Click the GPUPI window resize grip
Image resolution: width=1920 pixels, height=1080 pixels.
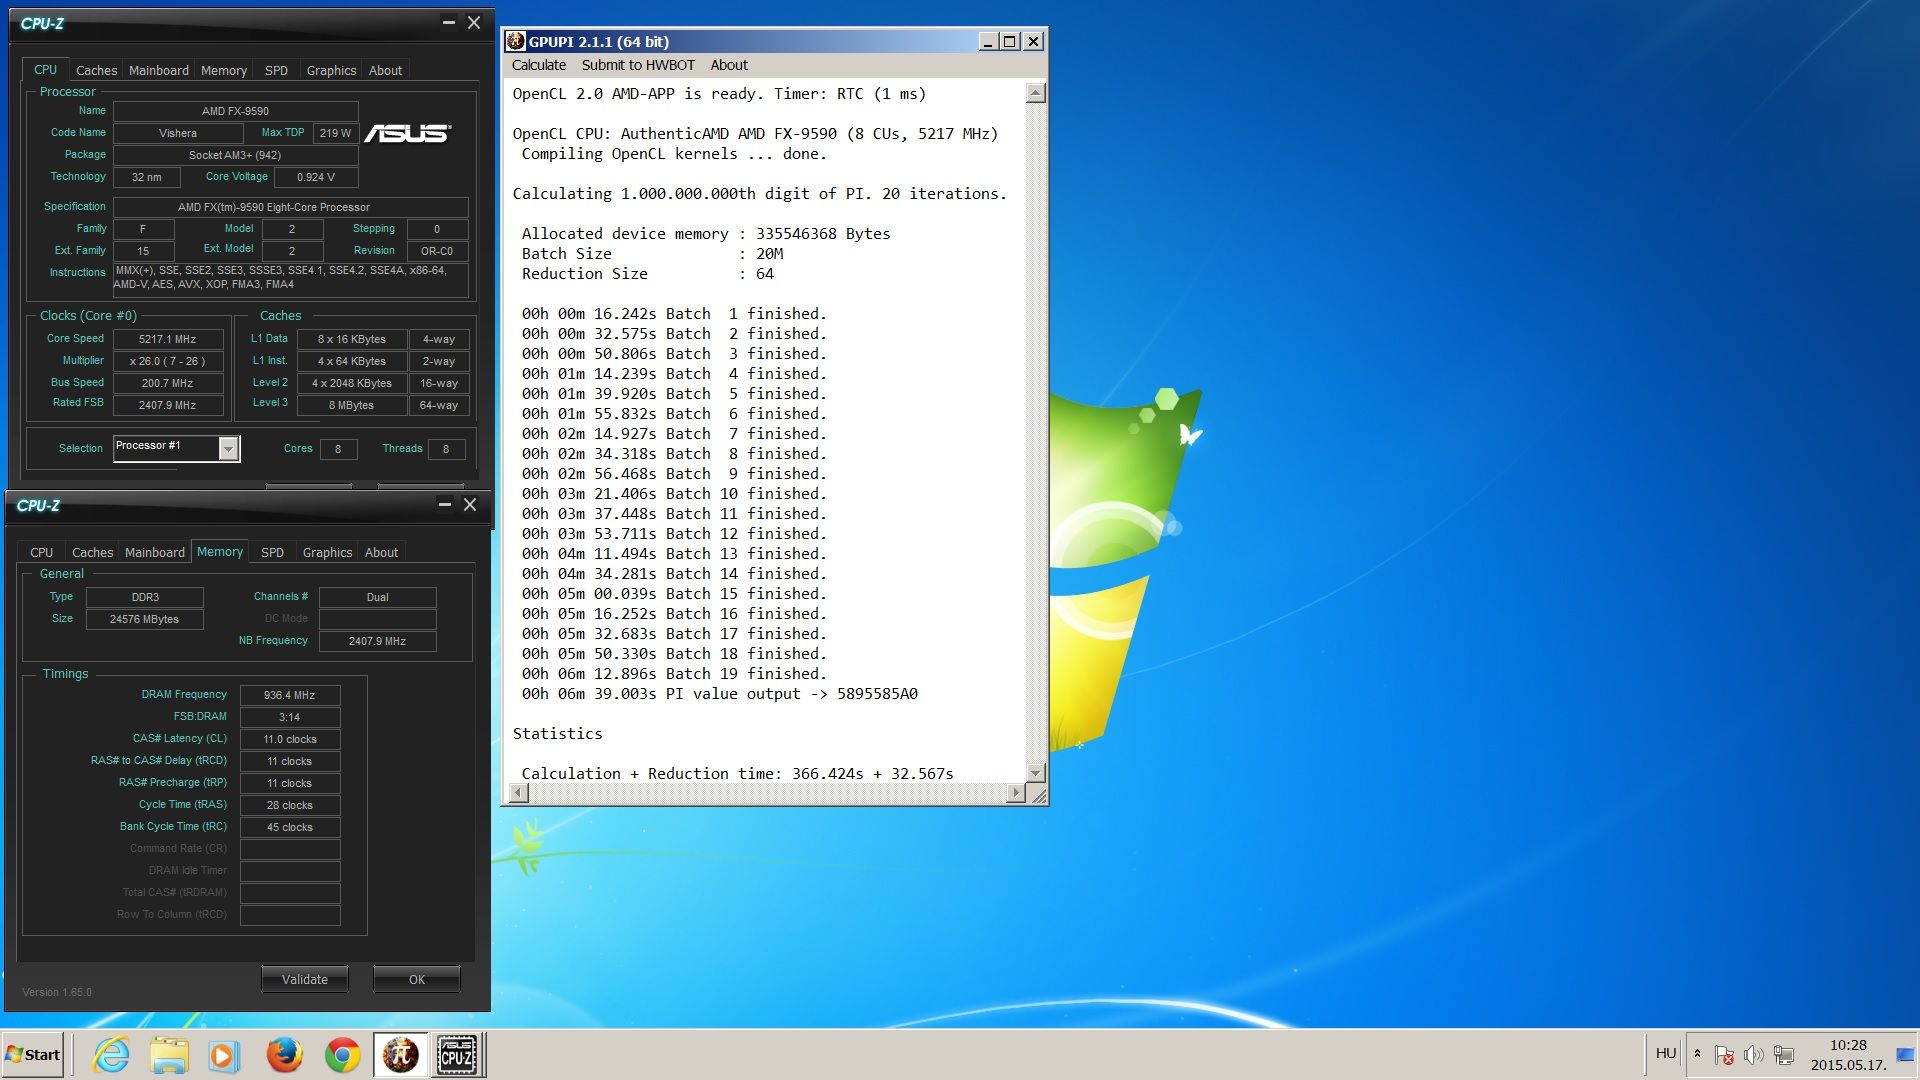coord(1038,795)
